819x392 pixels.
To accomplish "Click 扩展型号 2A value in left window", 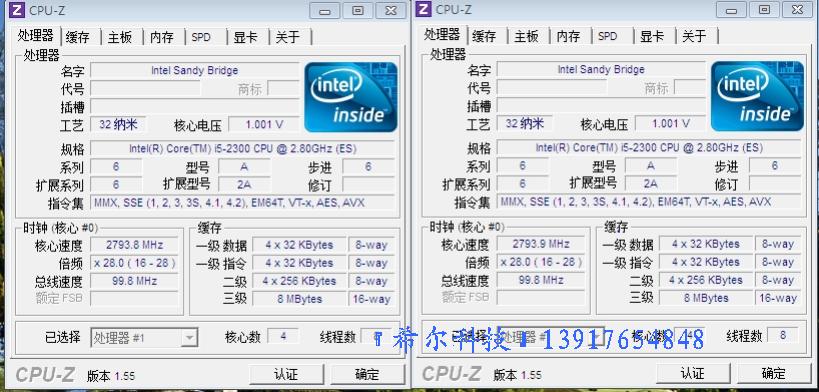I will [x=244, y=185].
